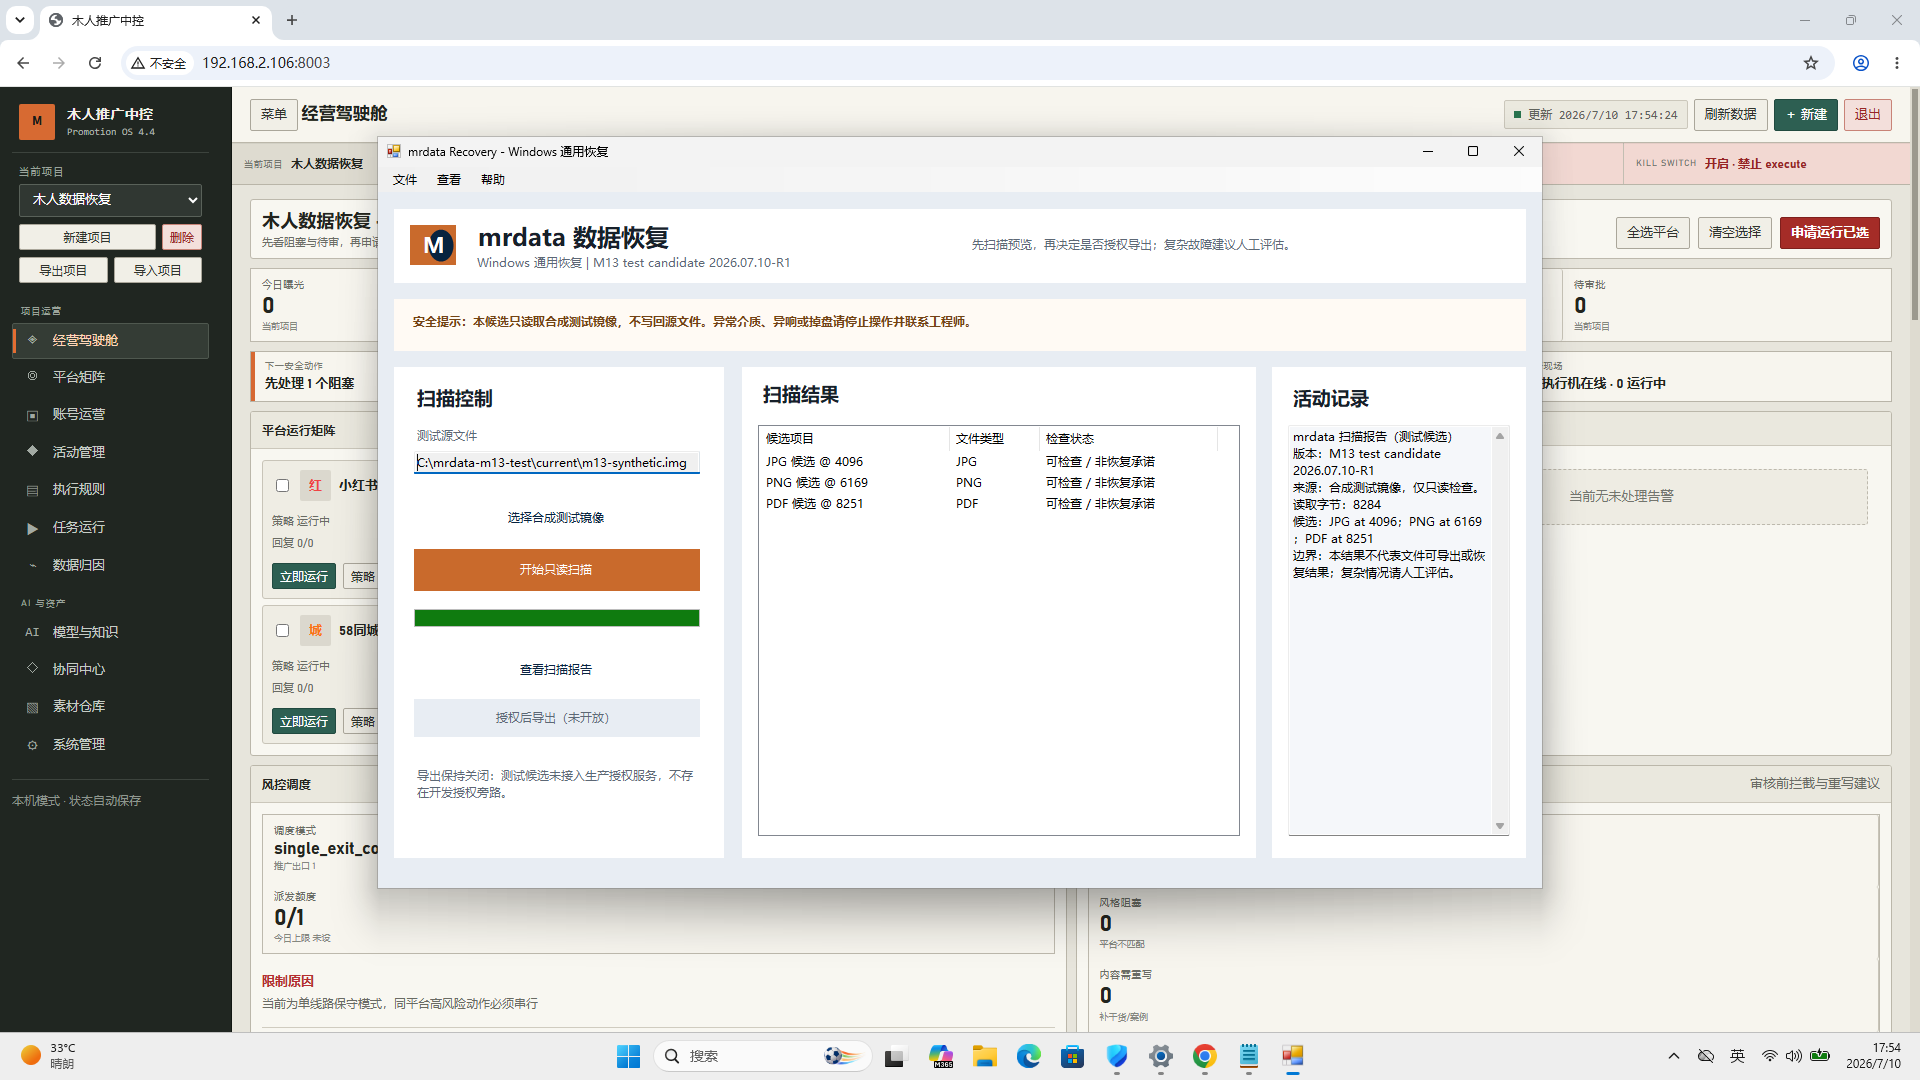
Task: Open the Settings gear in taskbar
Action: click(1161, 1056)
